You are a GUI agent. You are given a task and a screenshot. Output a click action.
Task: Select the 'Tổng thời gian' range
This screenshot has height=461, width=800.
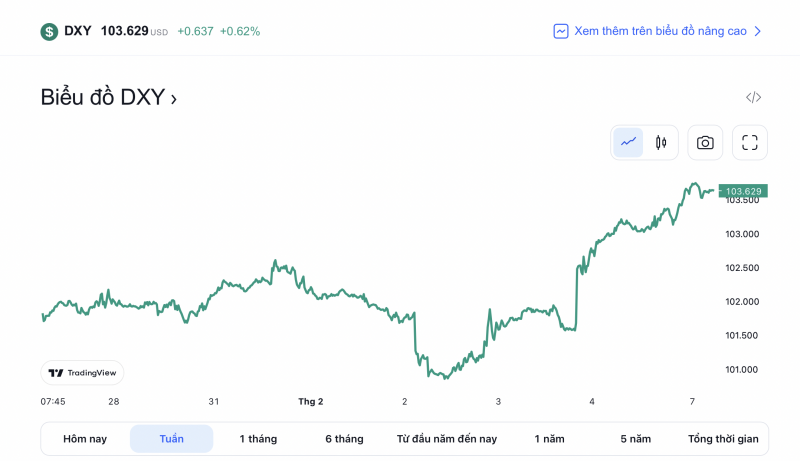click(x=723, y=439)
